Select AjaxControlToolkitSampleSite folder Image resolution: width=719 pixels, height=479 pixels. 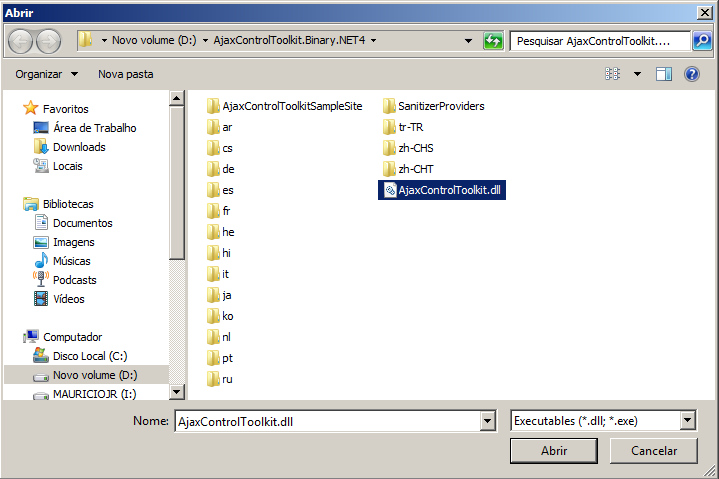284,106
